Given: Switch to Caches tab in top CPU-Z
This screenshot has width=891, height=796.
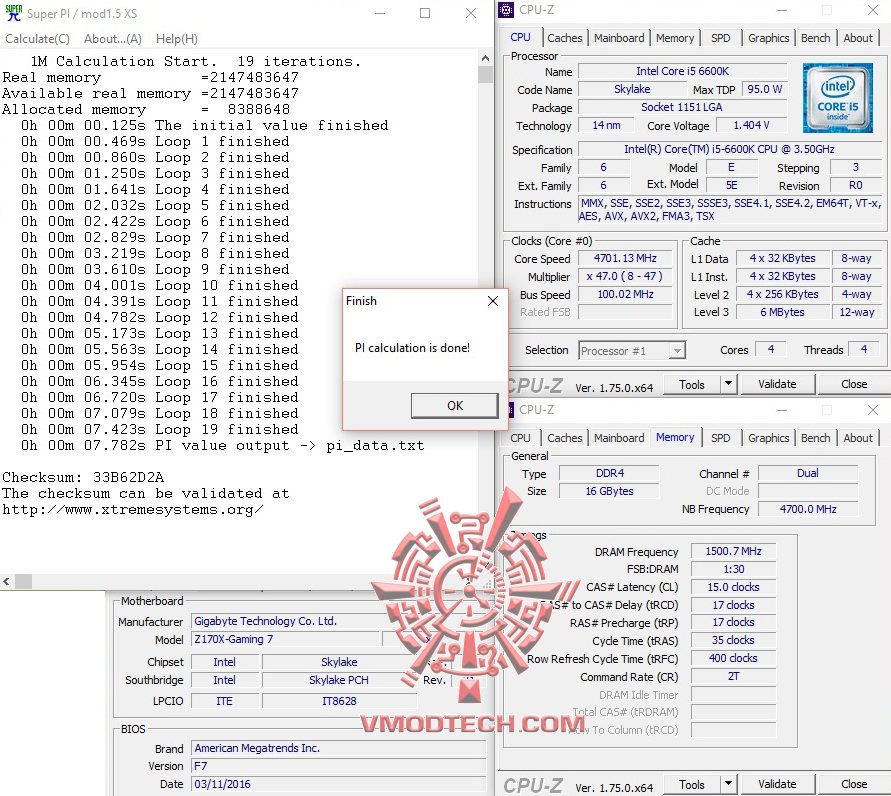Looking at the screenshot, I should 564,38.
